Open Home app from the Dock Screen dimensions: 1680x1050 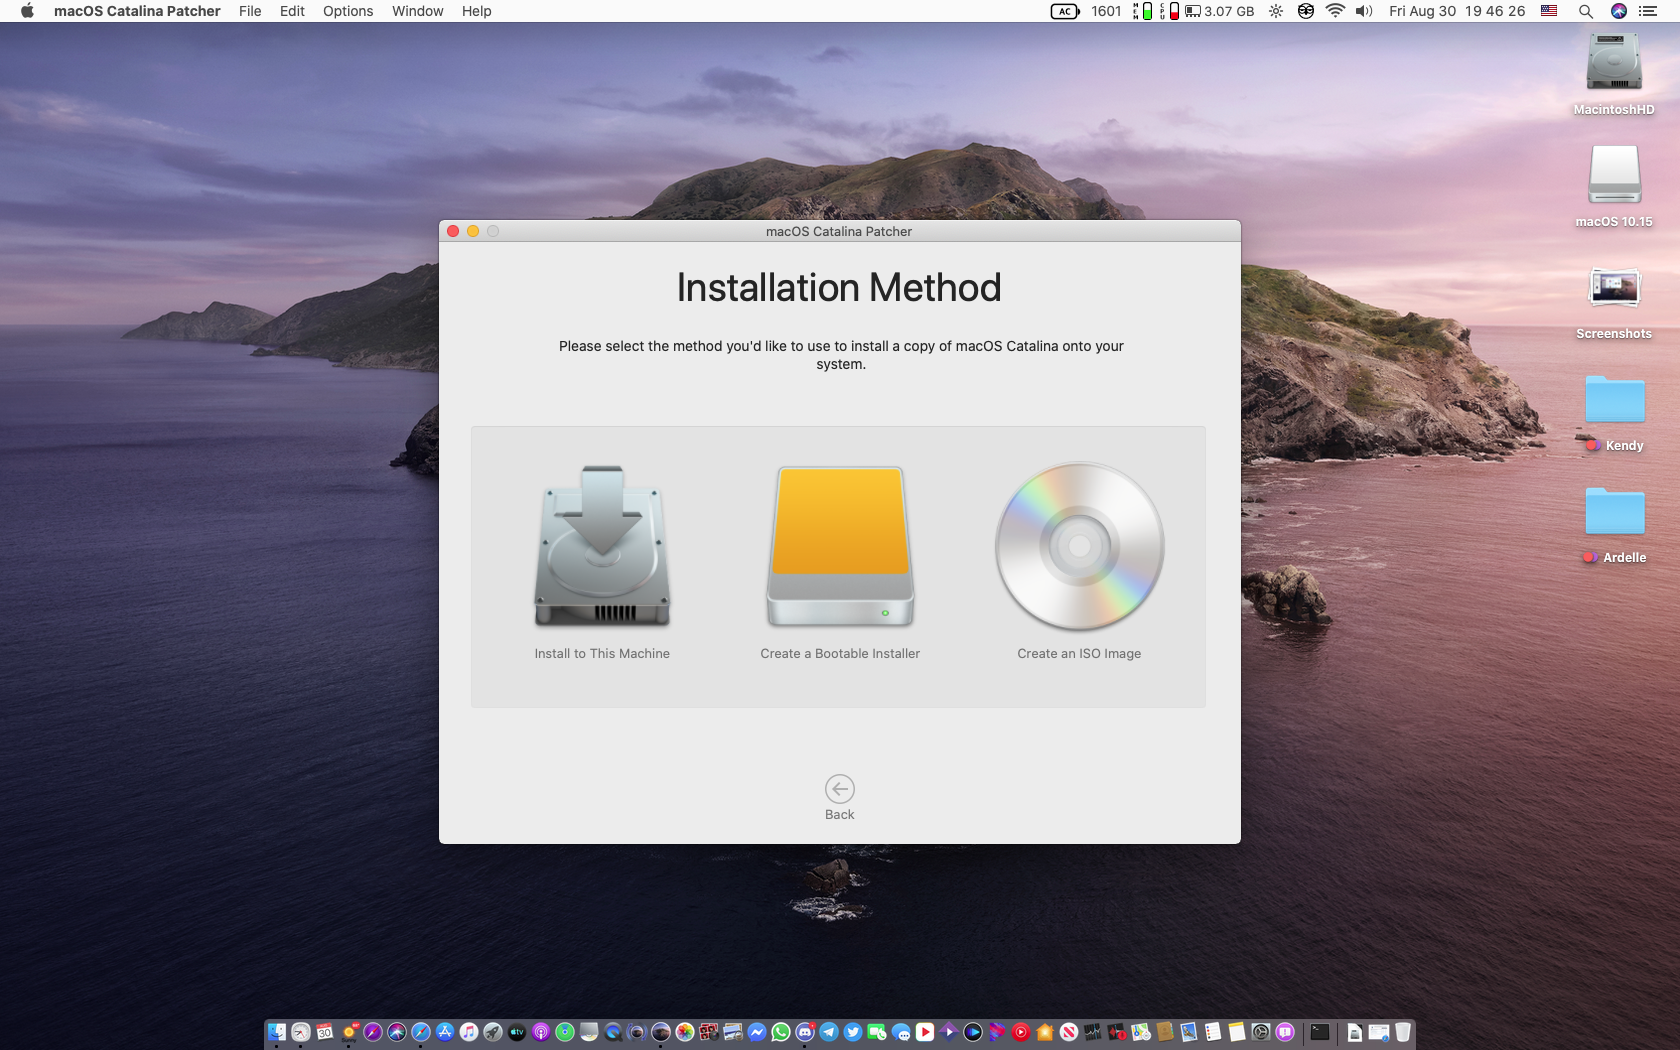tap(1044, 1032)
